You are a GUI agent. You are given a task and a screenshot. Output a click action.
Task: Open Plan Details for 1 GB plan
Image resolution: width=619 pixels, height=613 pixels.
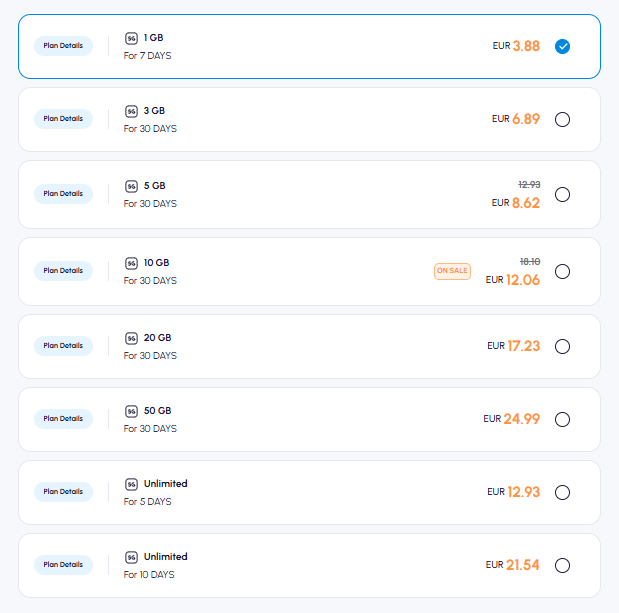(63, 46)
